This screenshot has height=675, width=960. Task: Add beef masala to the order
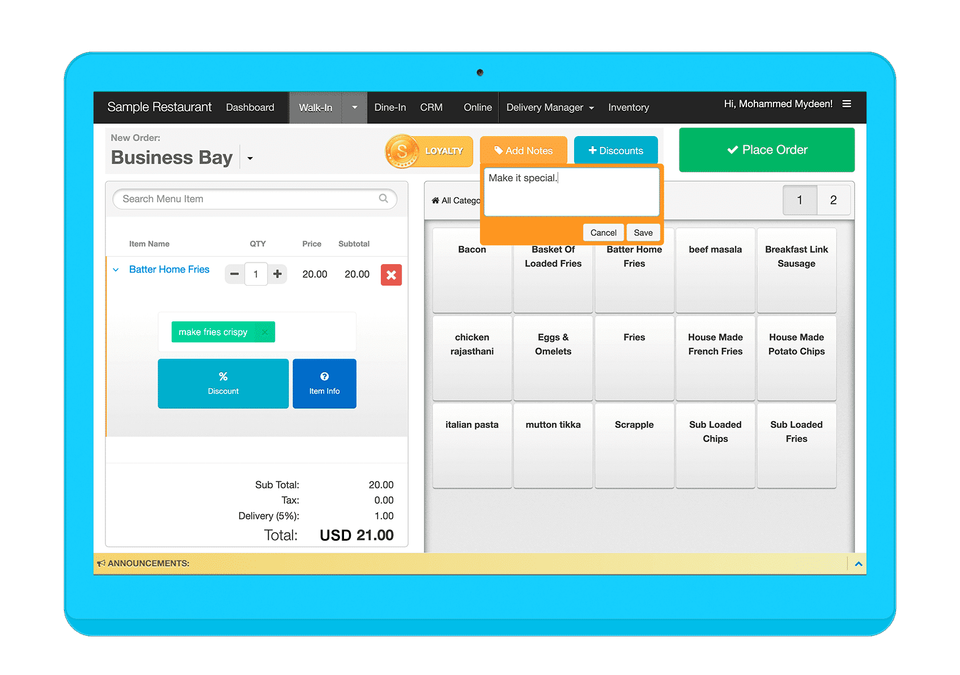[715, 270]
